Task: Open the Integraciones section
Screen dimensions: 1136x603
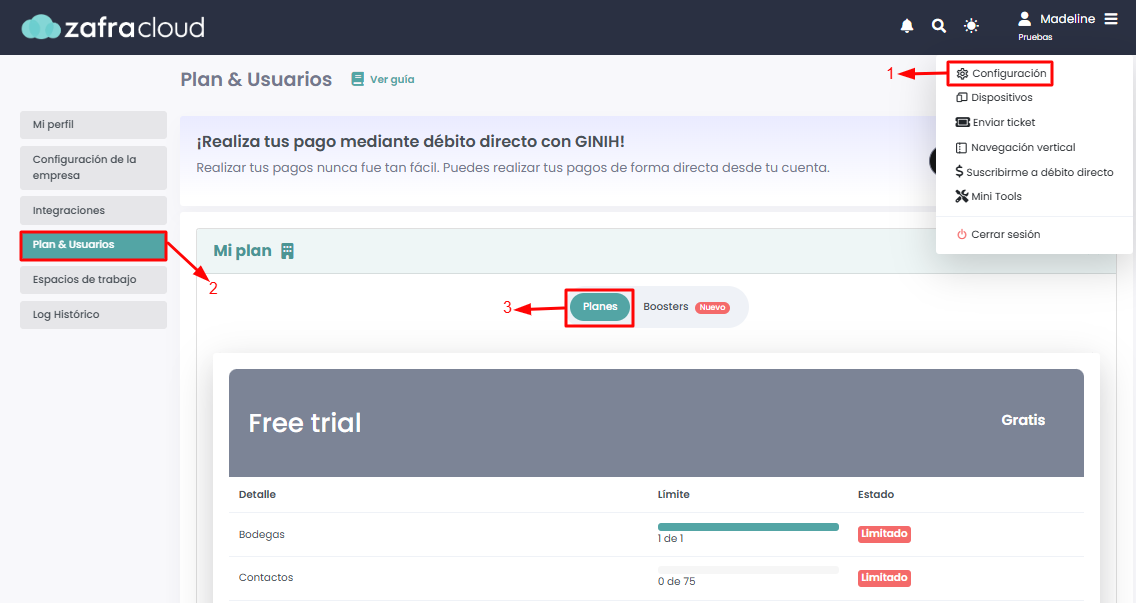Action: point(93,210)
